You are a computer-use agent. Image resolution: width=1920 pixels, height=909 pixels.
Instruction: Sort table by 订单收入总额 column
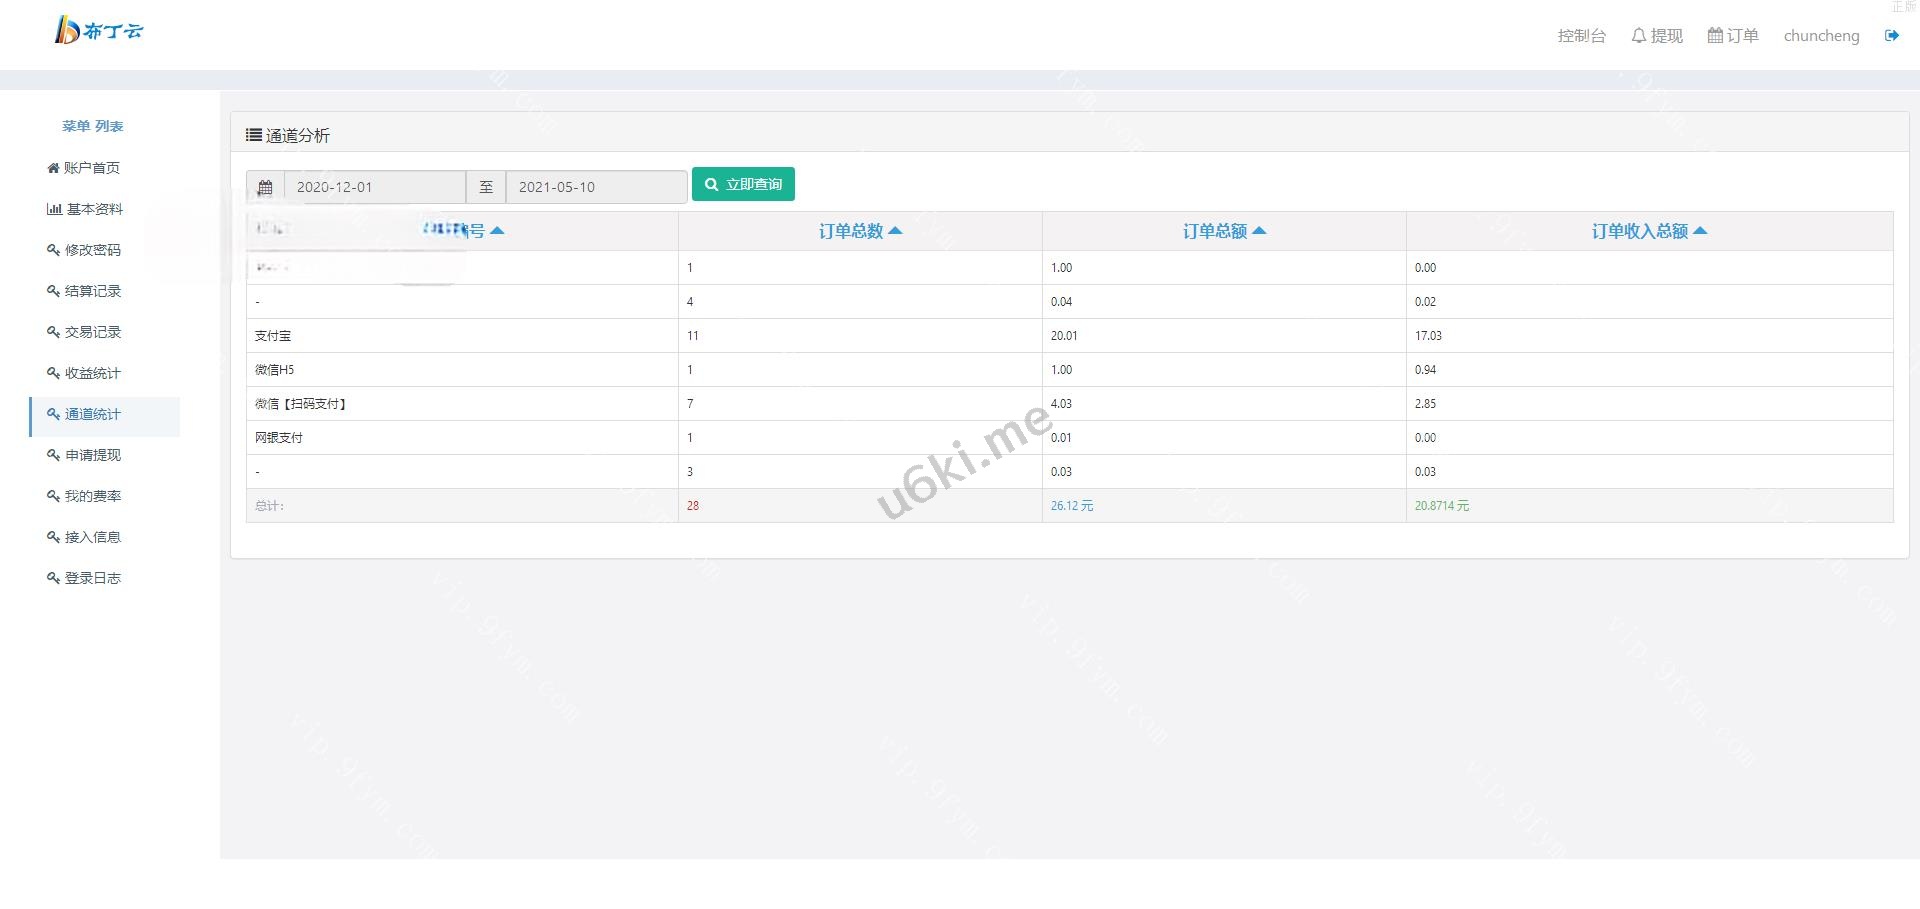pos(1649,231)
